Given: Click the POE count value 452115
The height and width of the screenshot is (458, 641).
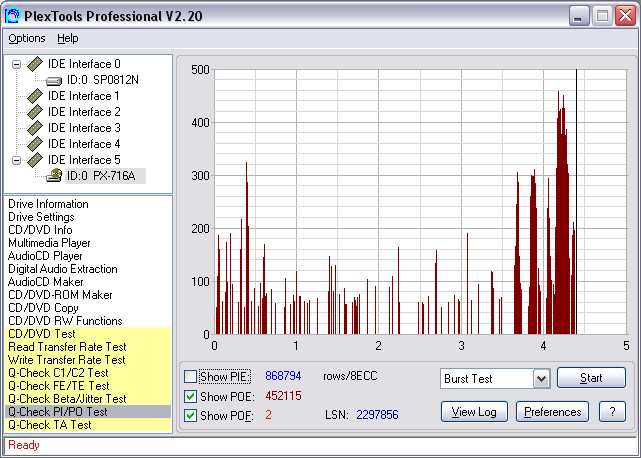Looking at the screenshot, I should pyautogui.click(x=283, y=396).
